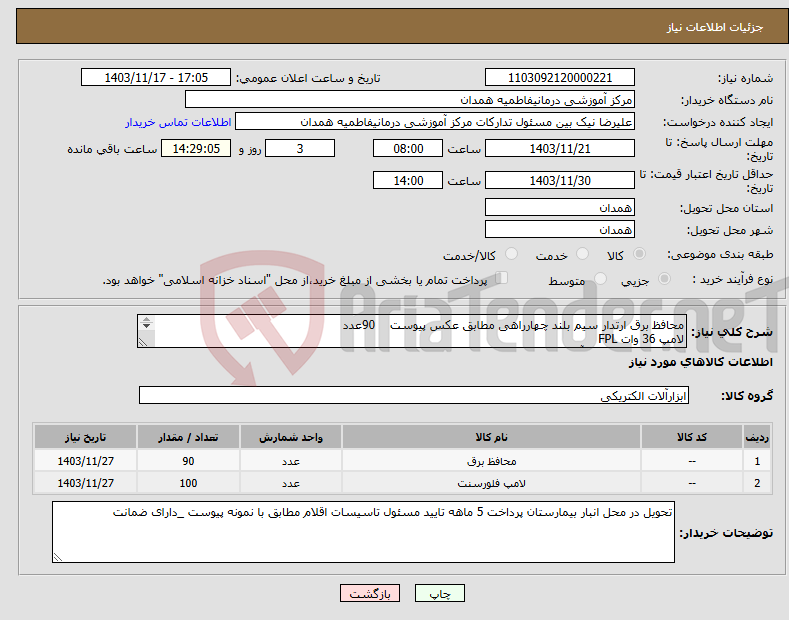Click the buyer name field مرکز آموزشی درمانیفاطمیه
Viewport: 789px width, 620px height.
tap(410, 100)
